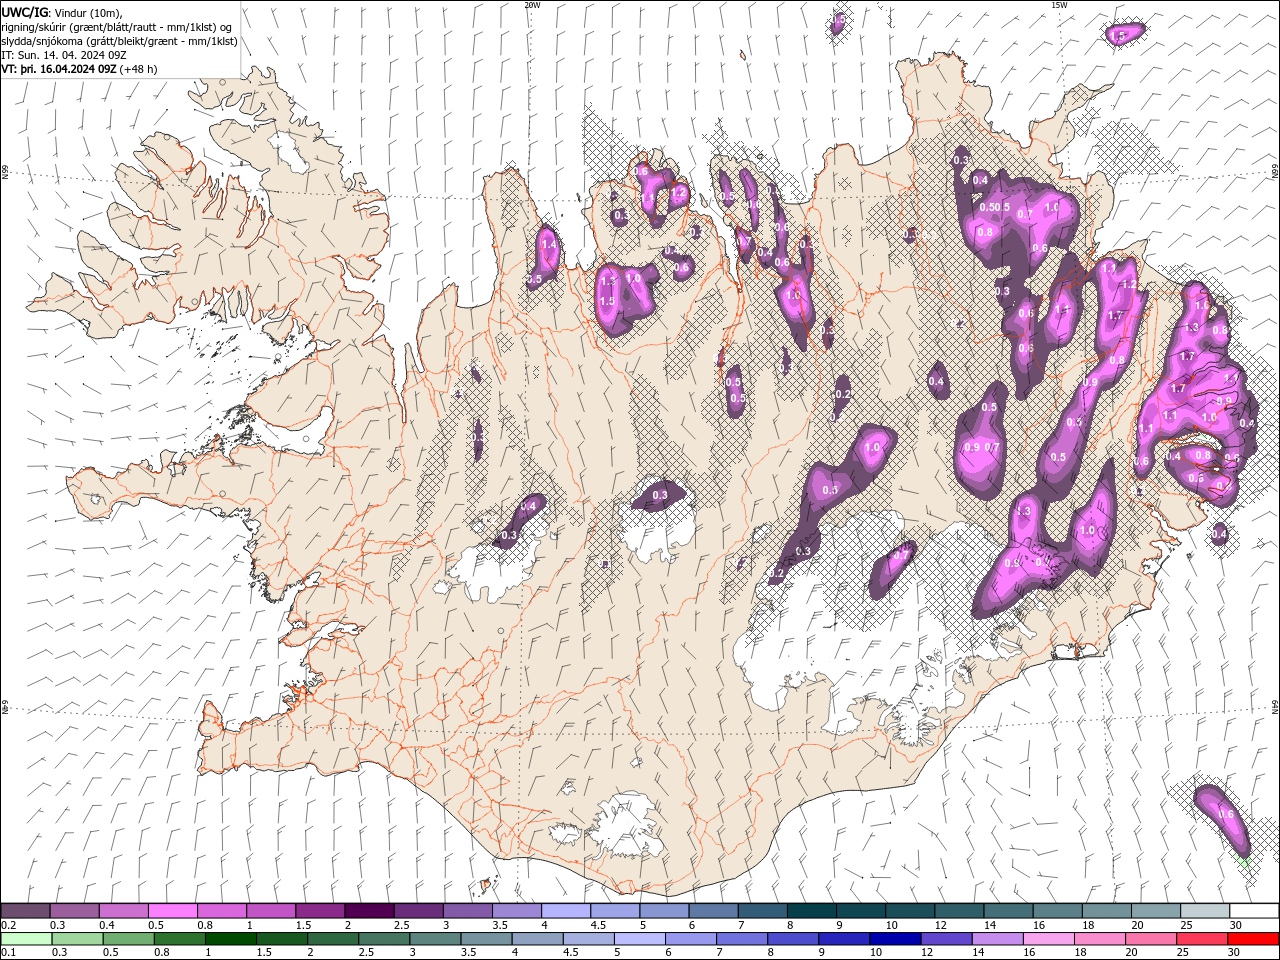
Task: Click the 'UWC/IG: Vindur (10m)' title text
Action: [60, 12]
